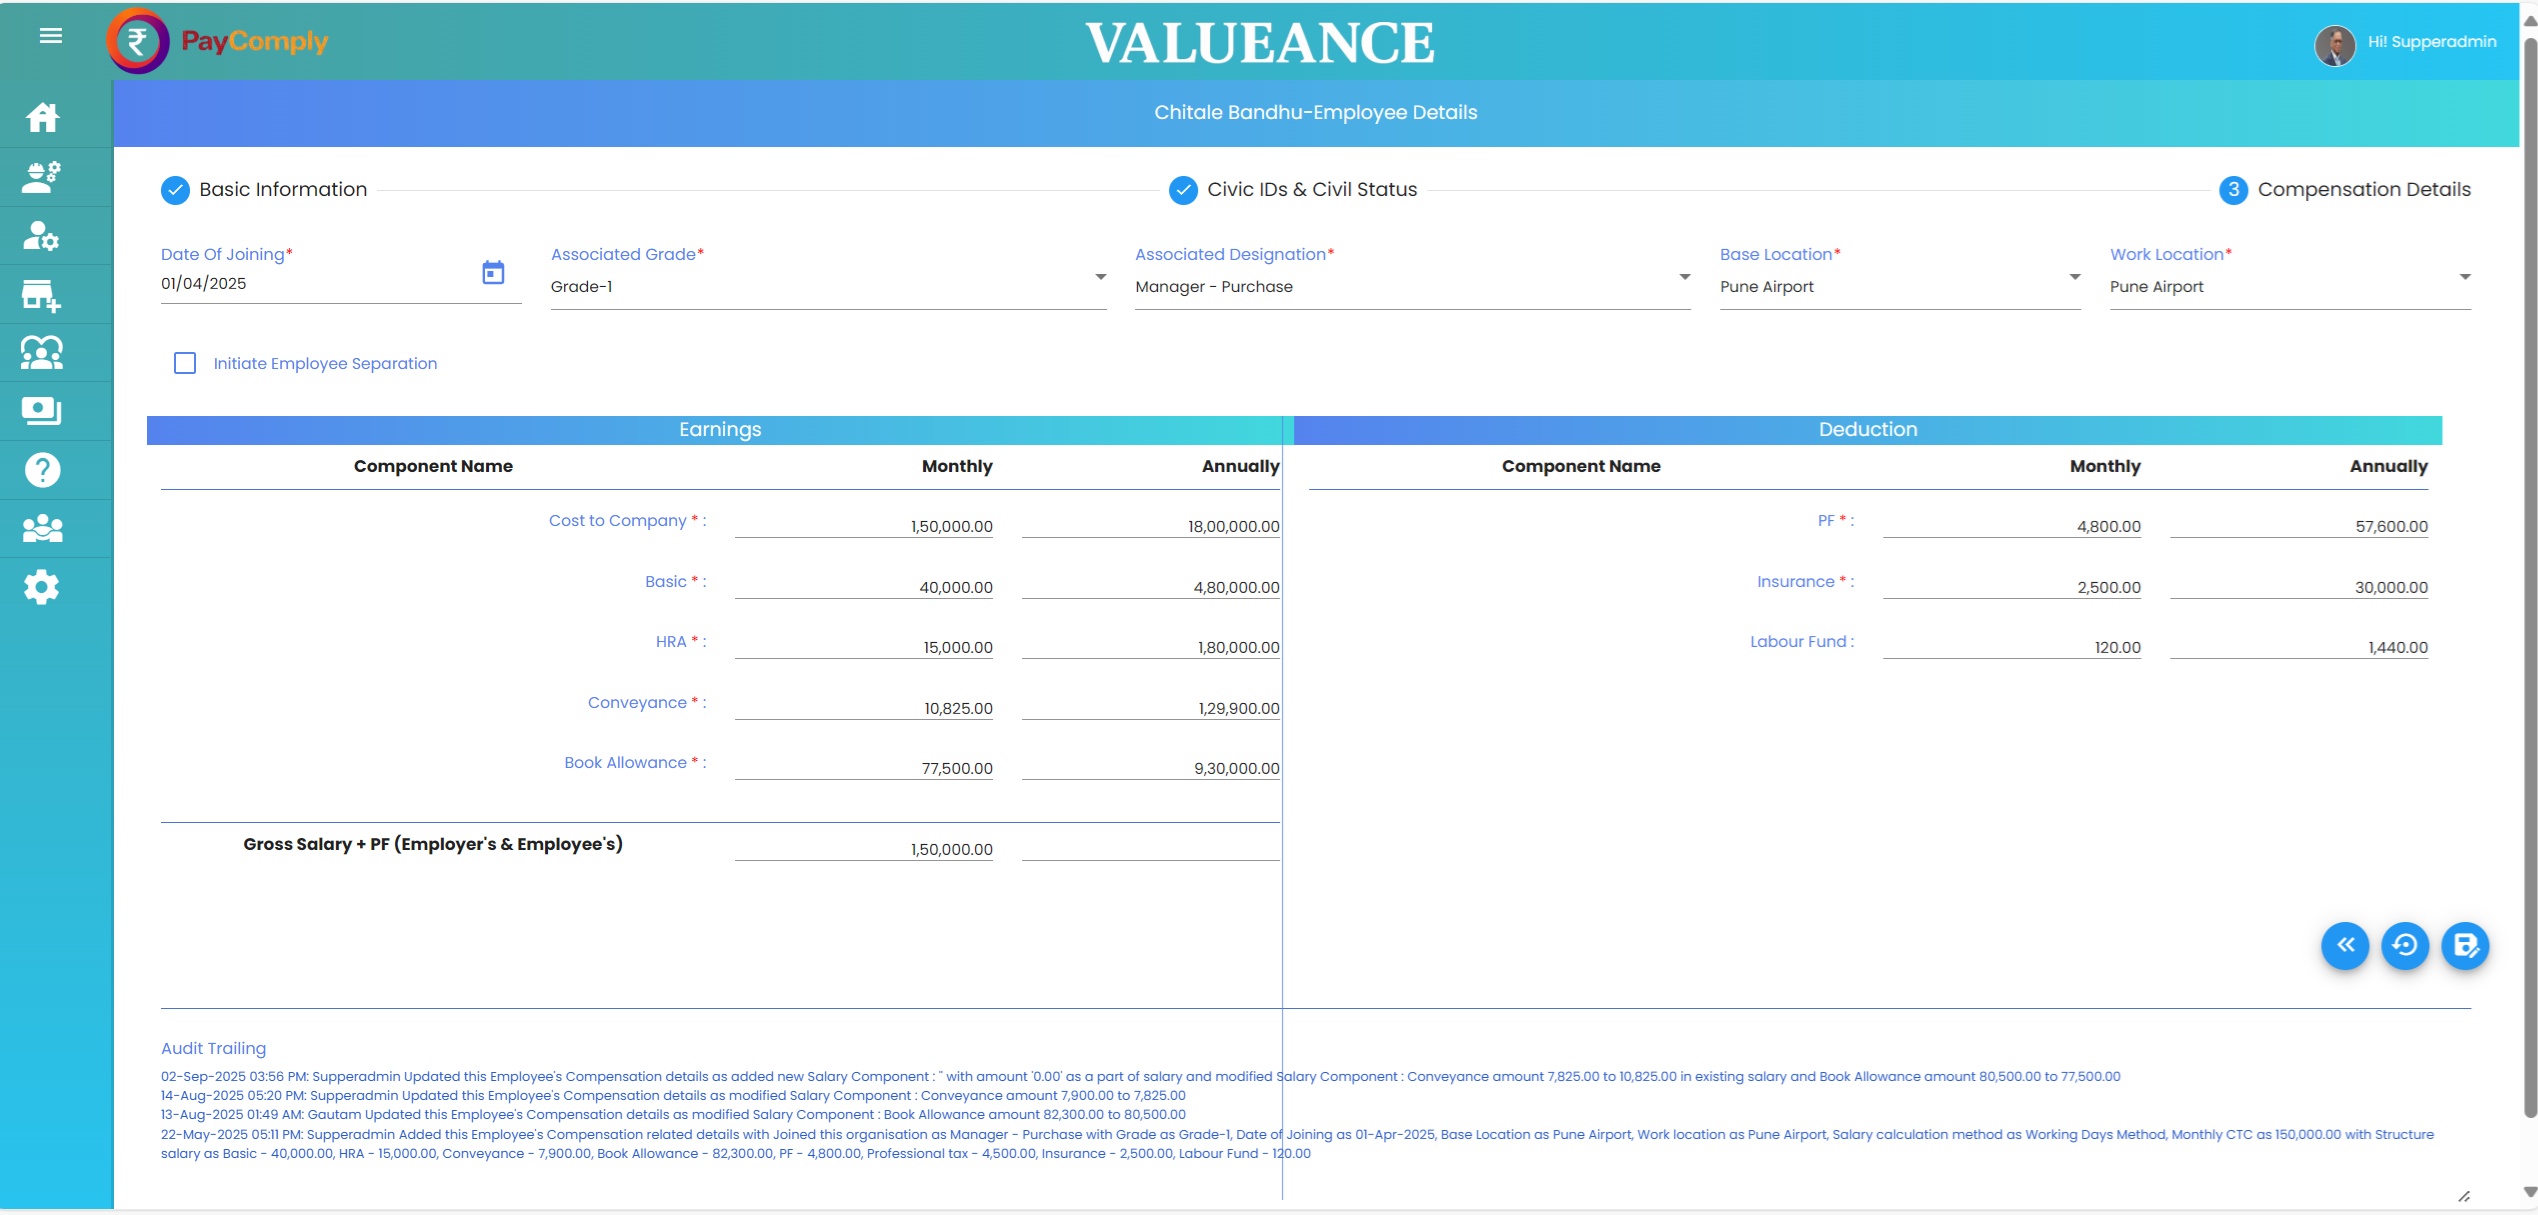Click the PF monthly deduction field
This screenshot has height=1215, width=2538.
click(x=2012, y=526)
